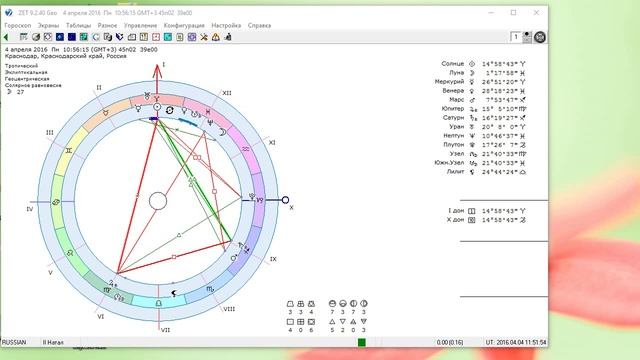Click II Натал in the status bar
The image size is (640, 360).
click(x=53, y=342)
